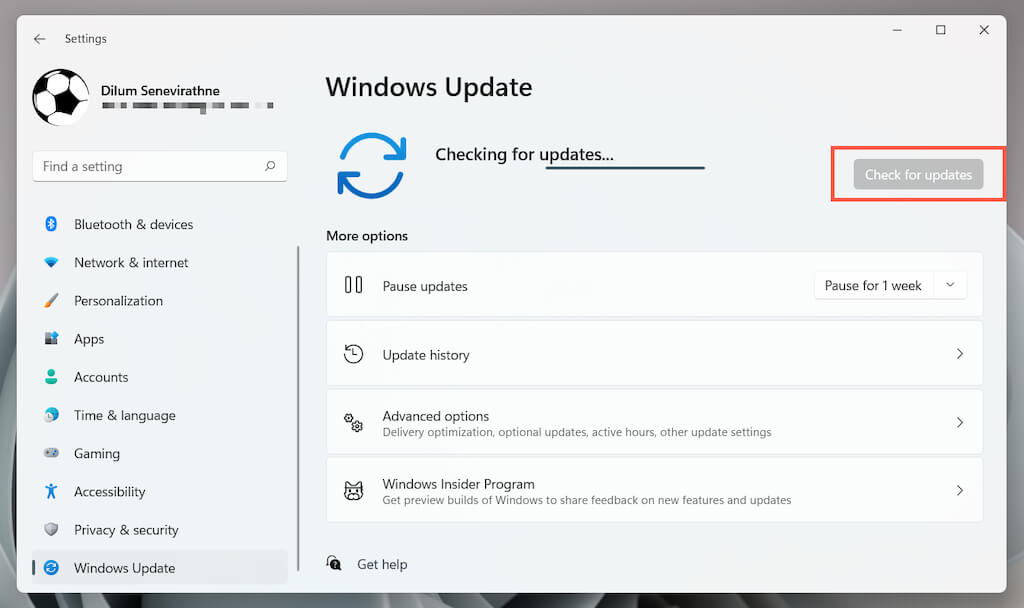Click the large update sync arrows icon
1024x608 pixels.
(x=372, y=166)
